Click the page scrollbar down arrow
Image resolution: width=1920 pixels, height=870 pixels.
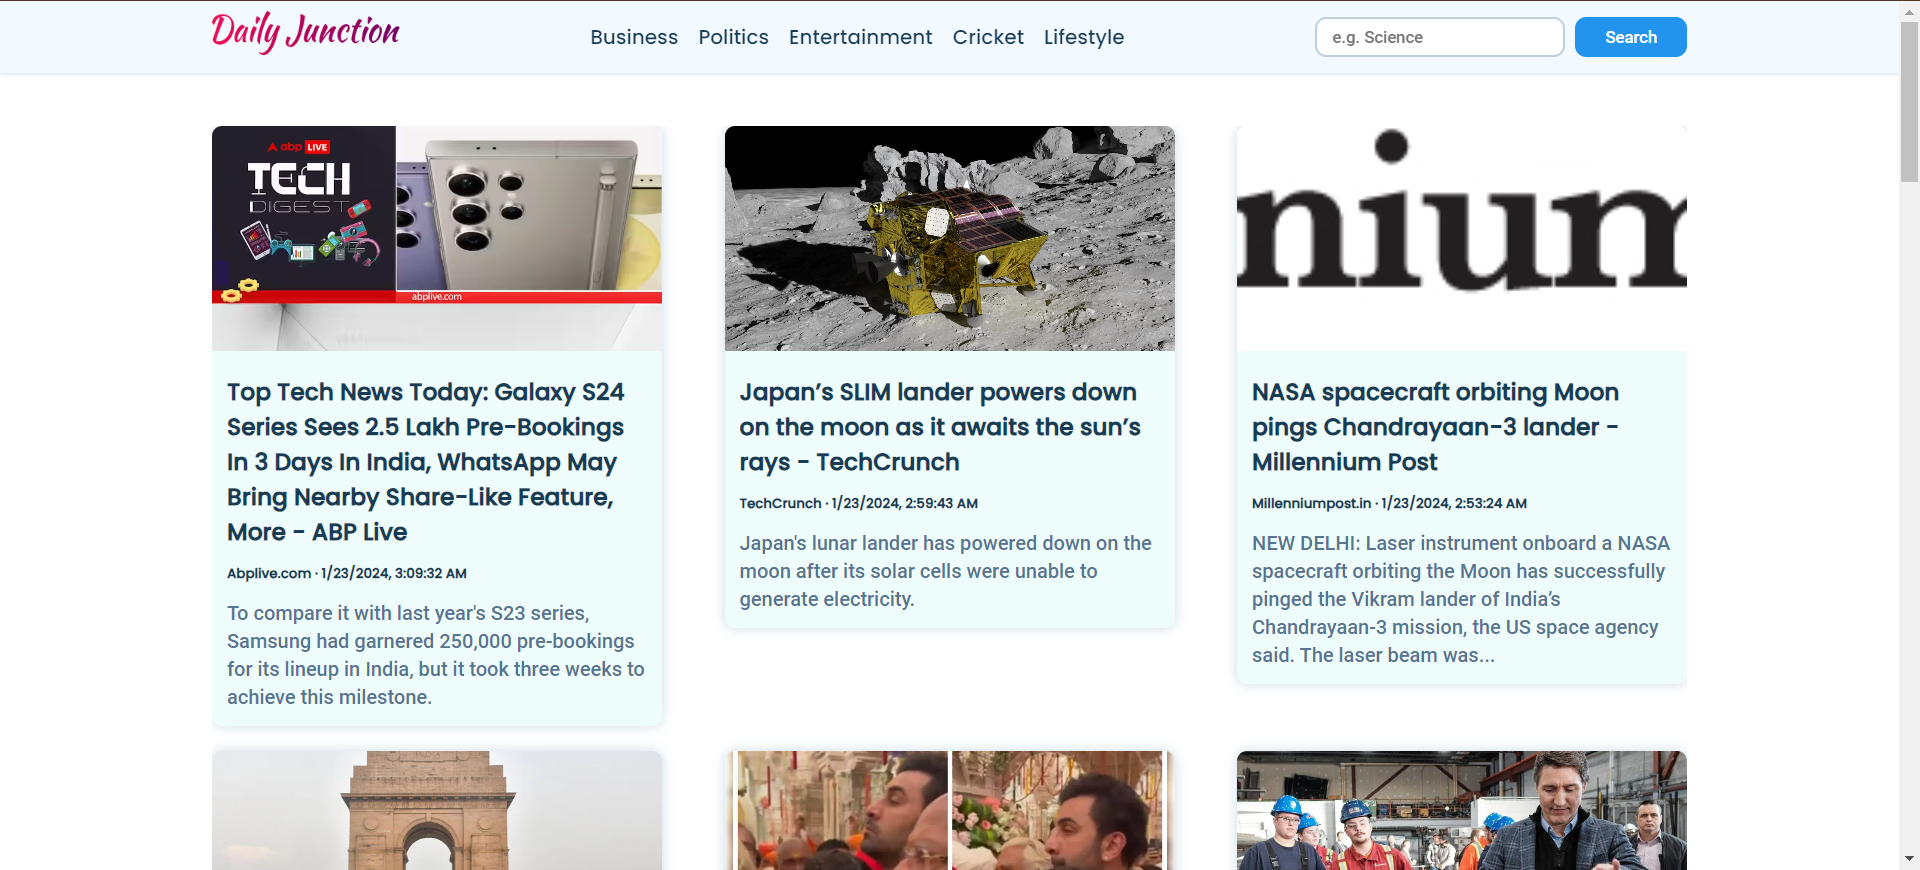point(1910,859)
